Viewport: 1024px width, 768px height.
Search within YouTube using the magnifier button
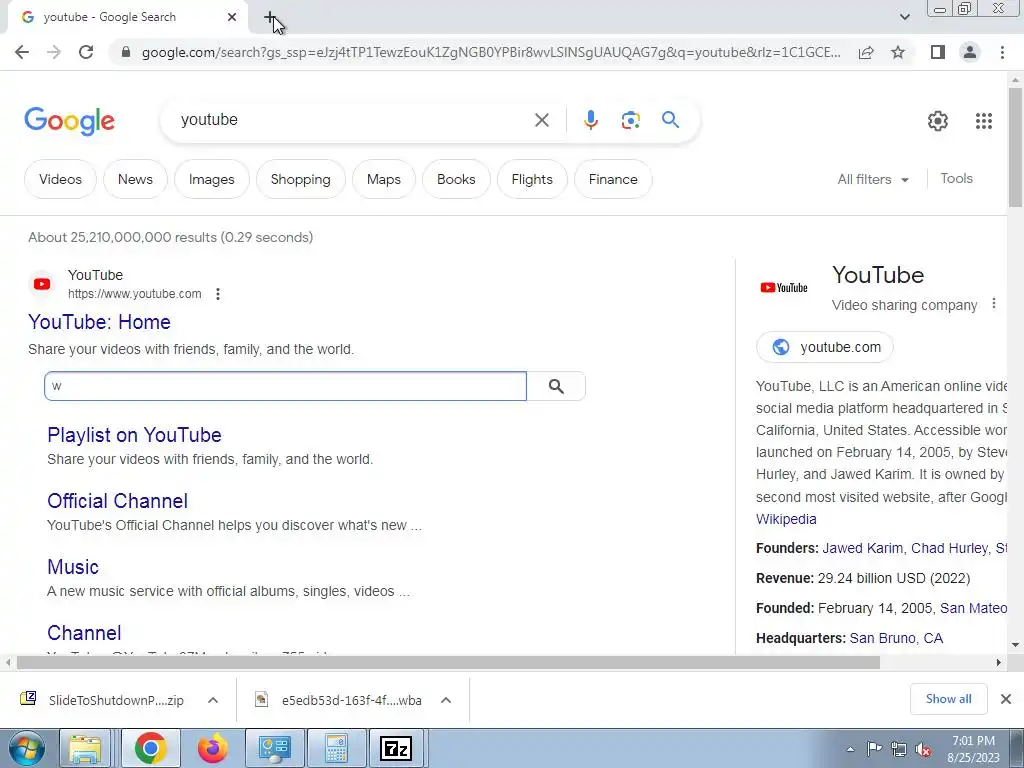click(556, 386)
